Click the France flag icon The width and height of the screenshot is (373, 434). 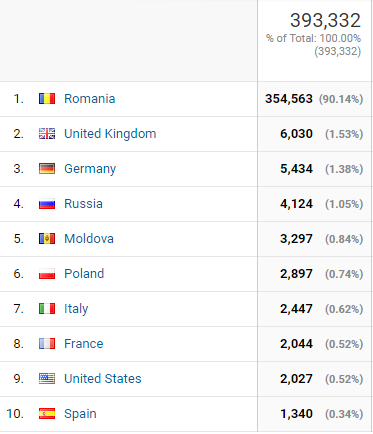coord(47,344)
